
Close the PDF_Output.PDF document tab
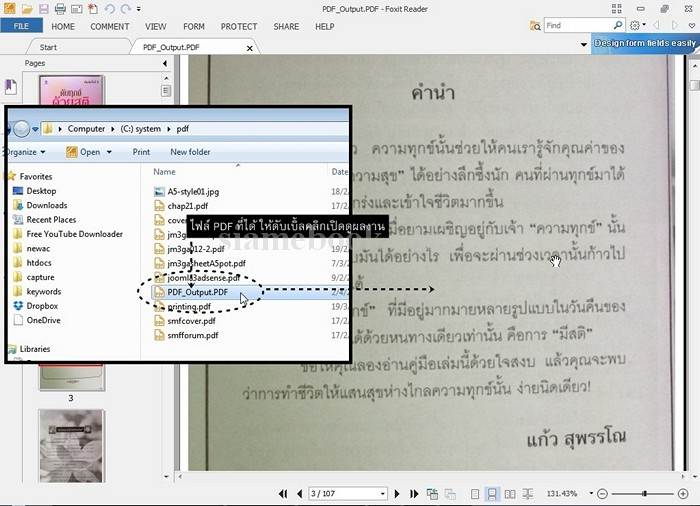tap(250, 48)
